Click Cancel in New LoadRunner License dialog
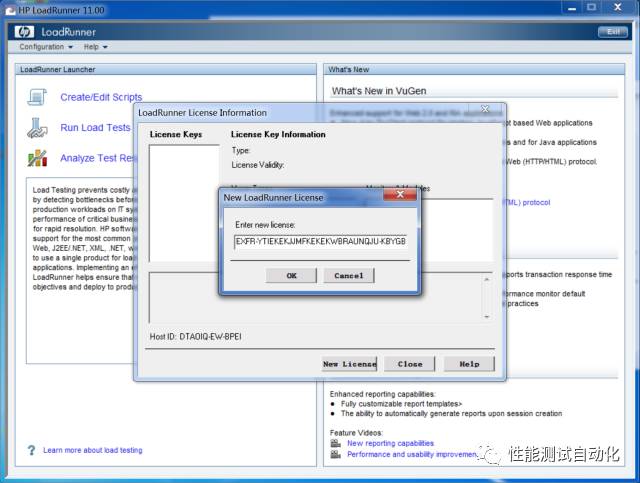 pyautogui.click(x=349, y=276)
